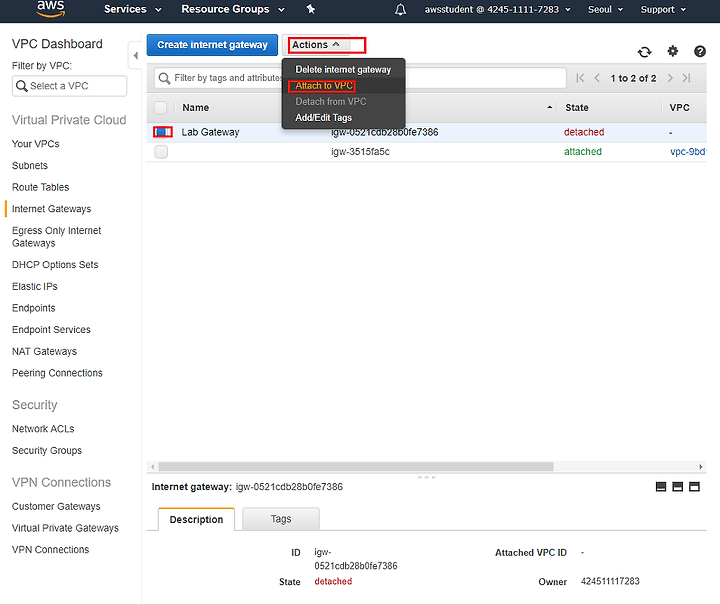Screen dimensions: 720x604
Task: Open Route Tables in sidebar
Action: [40, 187]
